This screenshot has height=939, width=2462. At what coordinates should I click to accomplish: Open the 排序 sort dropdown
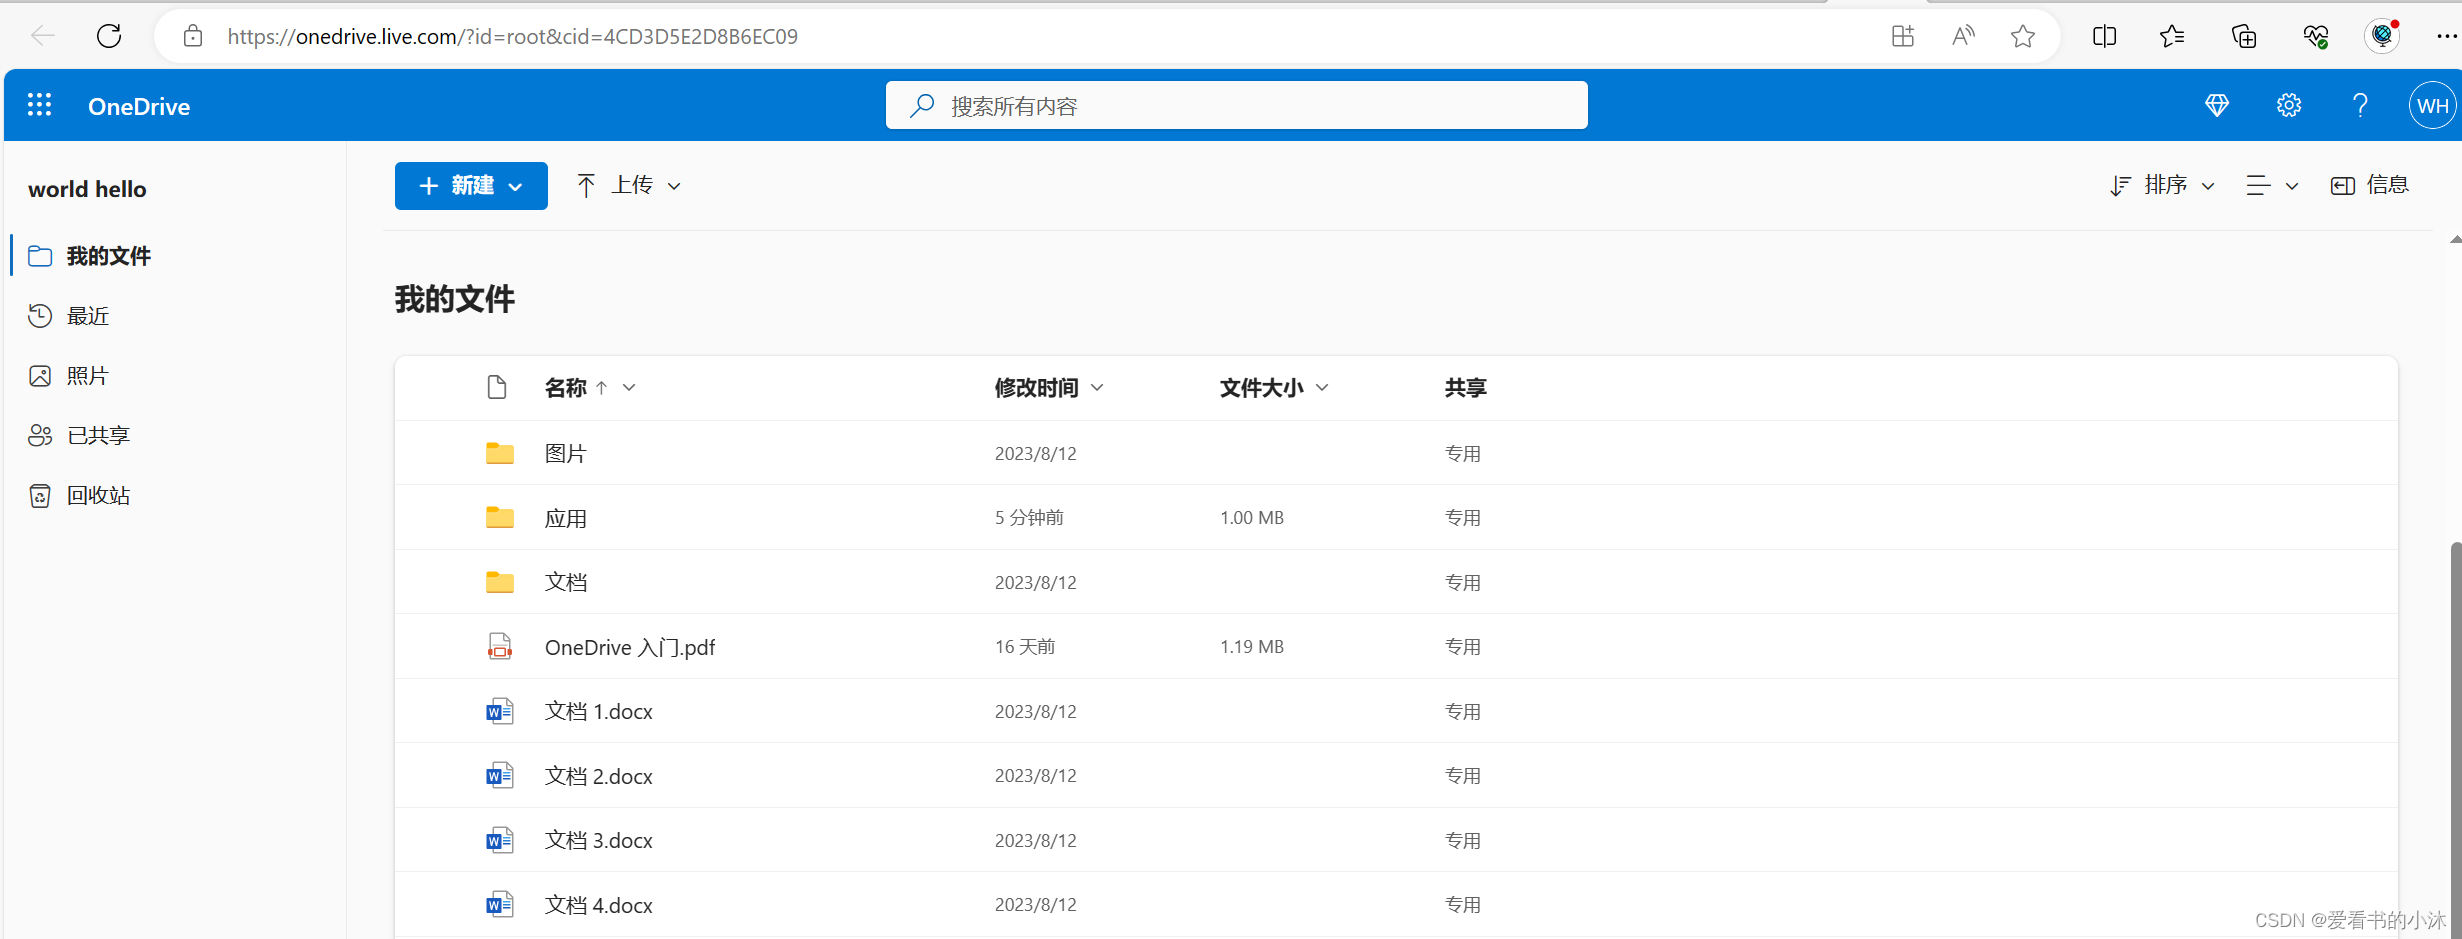tap(2162, 186)
